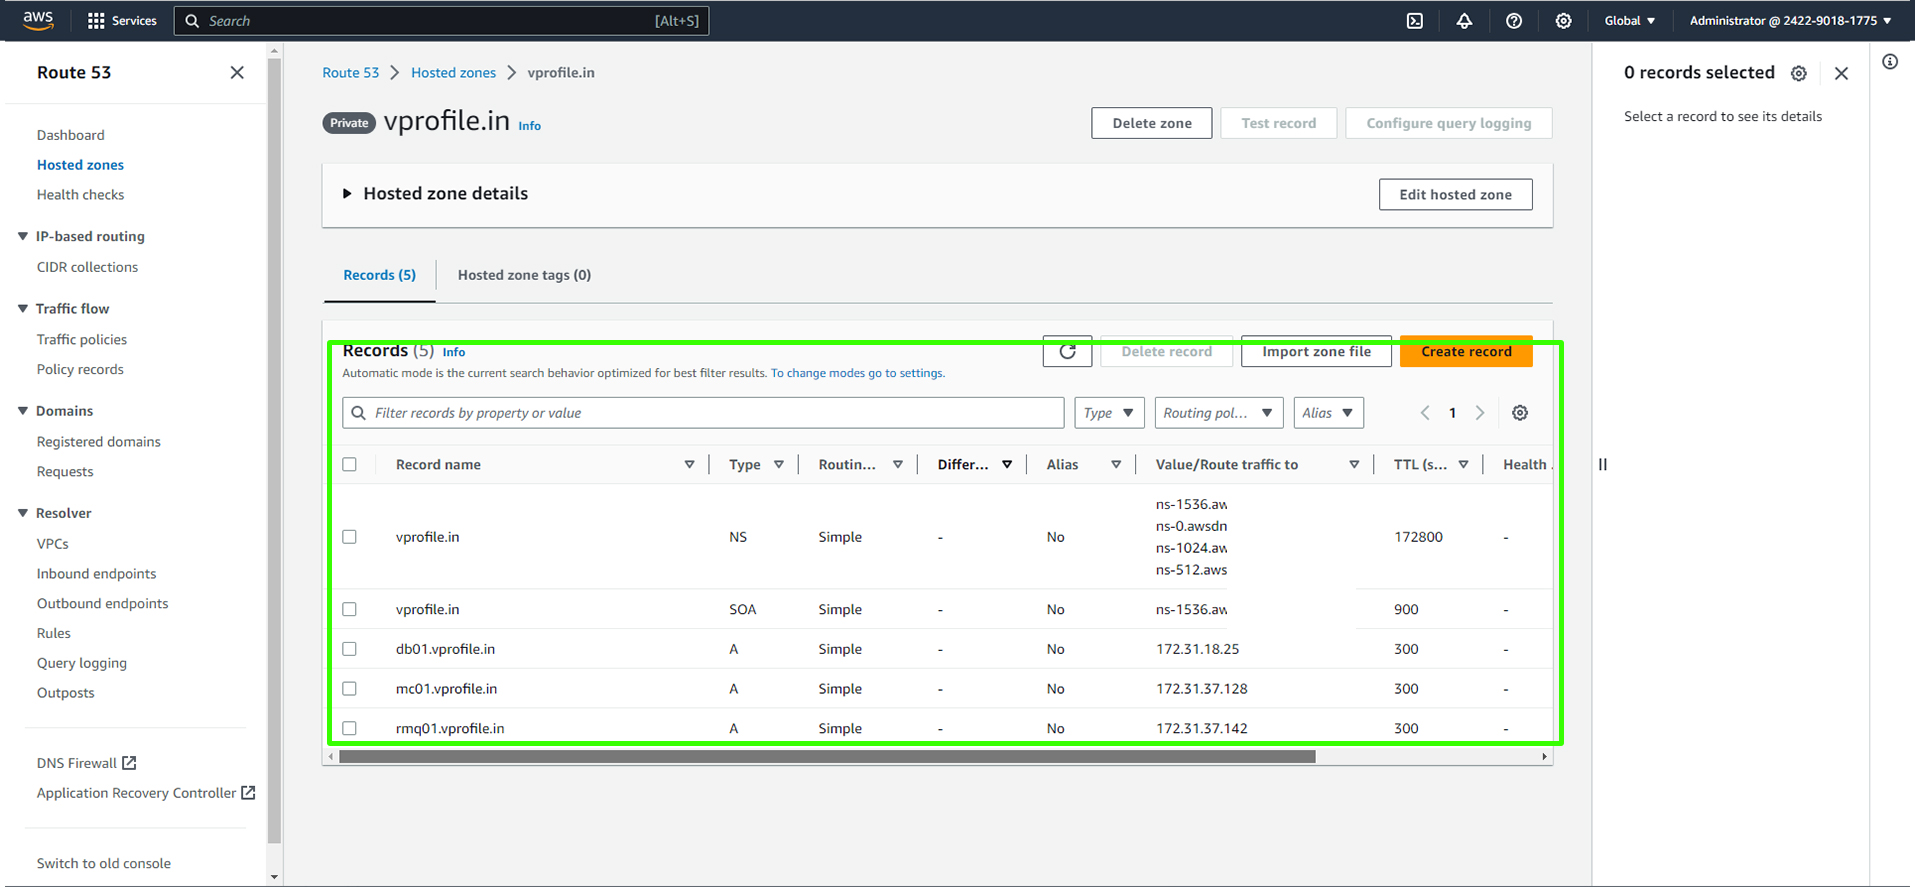Switch to Hosted zone tags tab

(x=524, y=275)
